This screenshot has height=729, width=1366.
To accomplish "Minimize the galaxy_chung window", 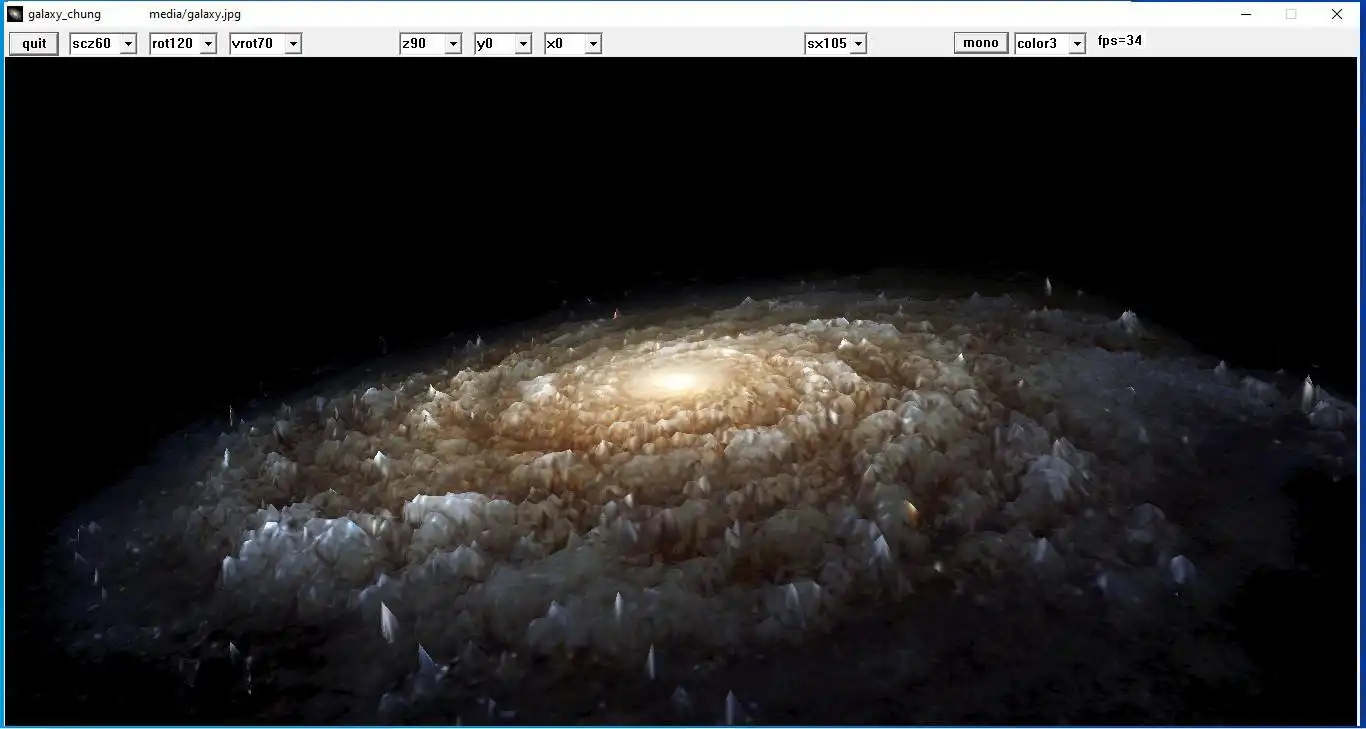I will click(x=1246, y=14).
